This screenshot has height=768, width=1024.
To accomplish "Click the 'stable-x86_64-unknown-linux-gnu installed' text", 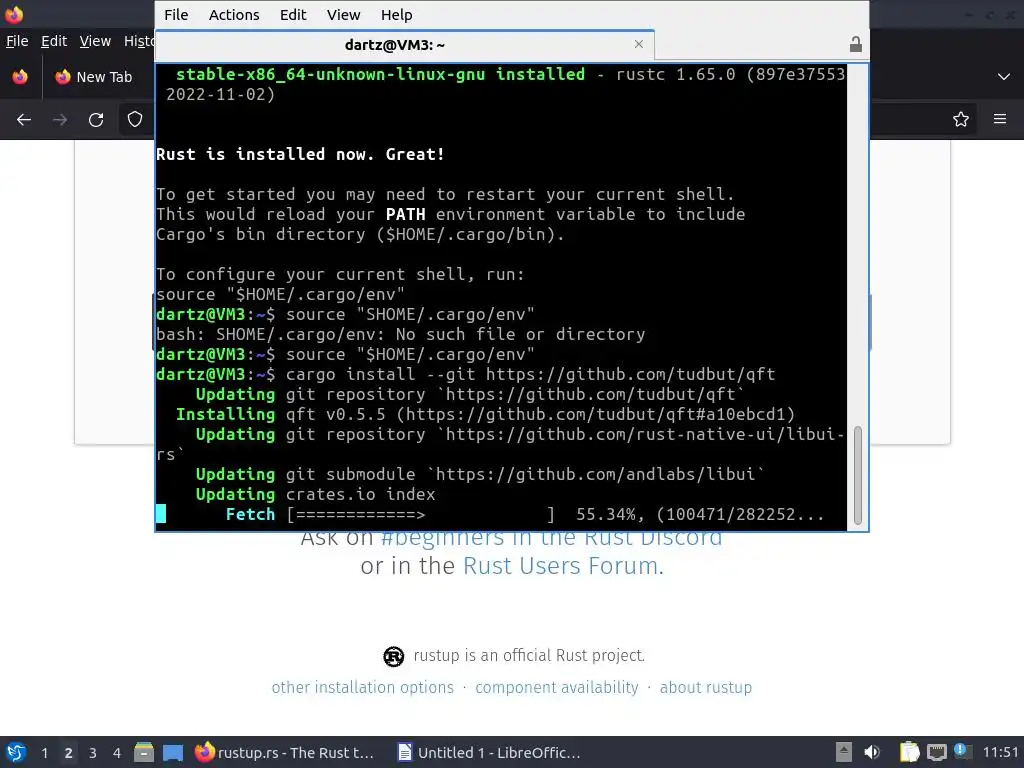I will 380,74.
